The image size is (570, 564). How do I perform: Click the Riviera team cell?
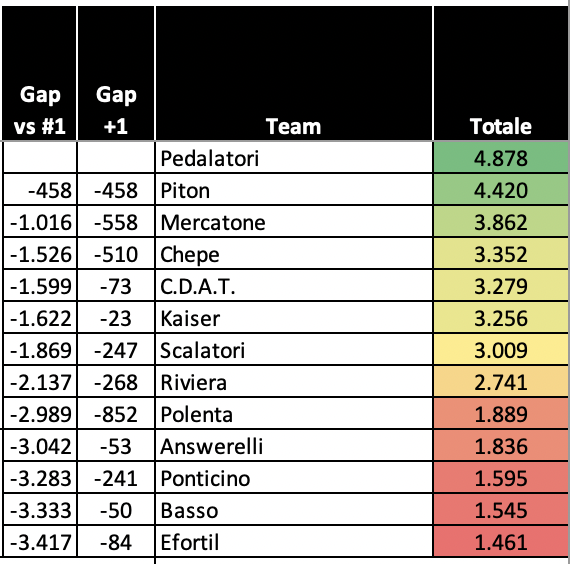(294, 382)
